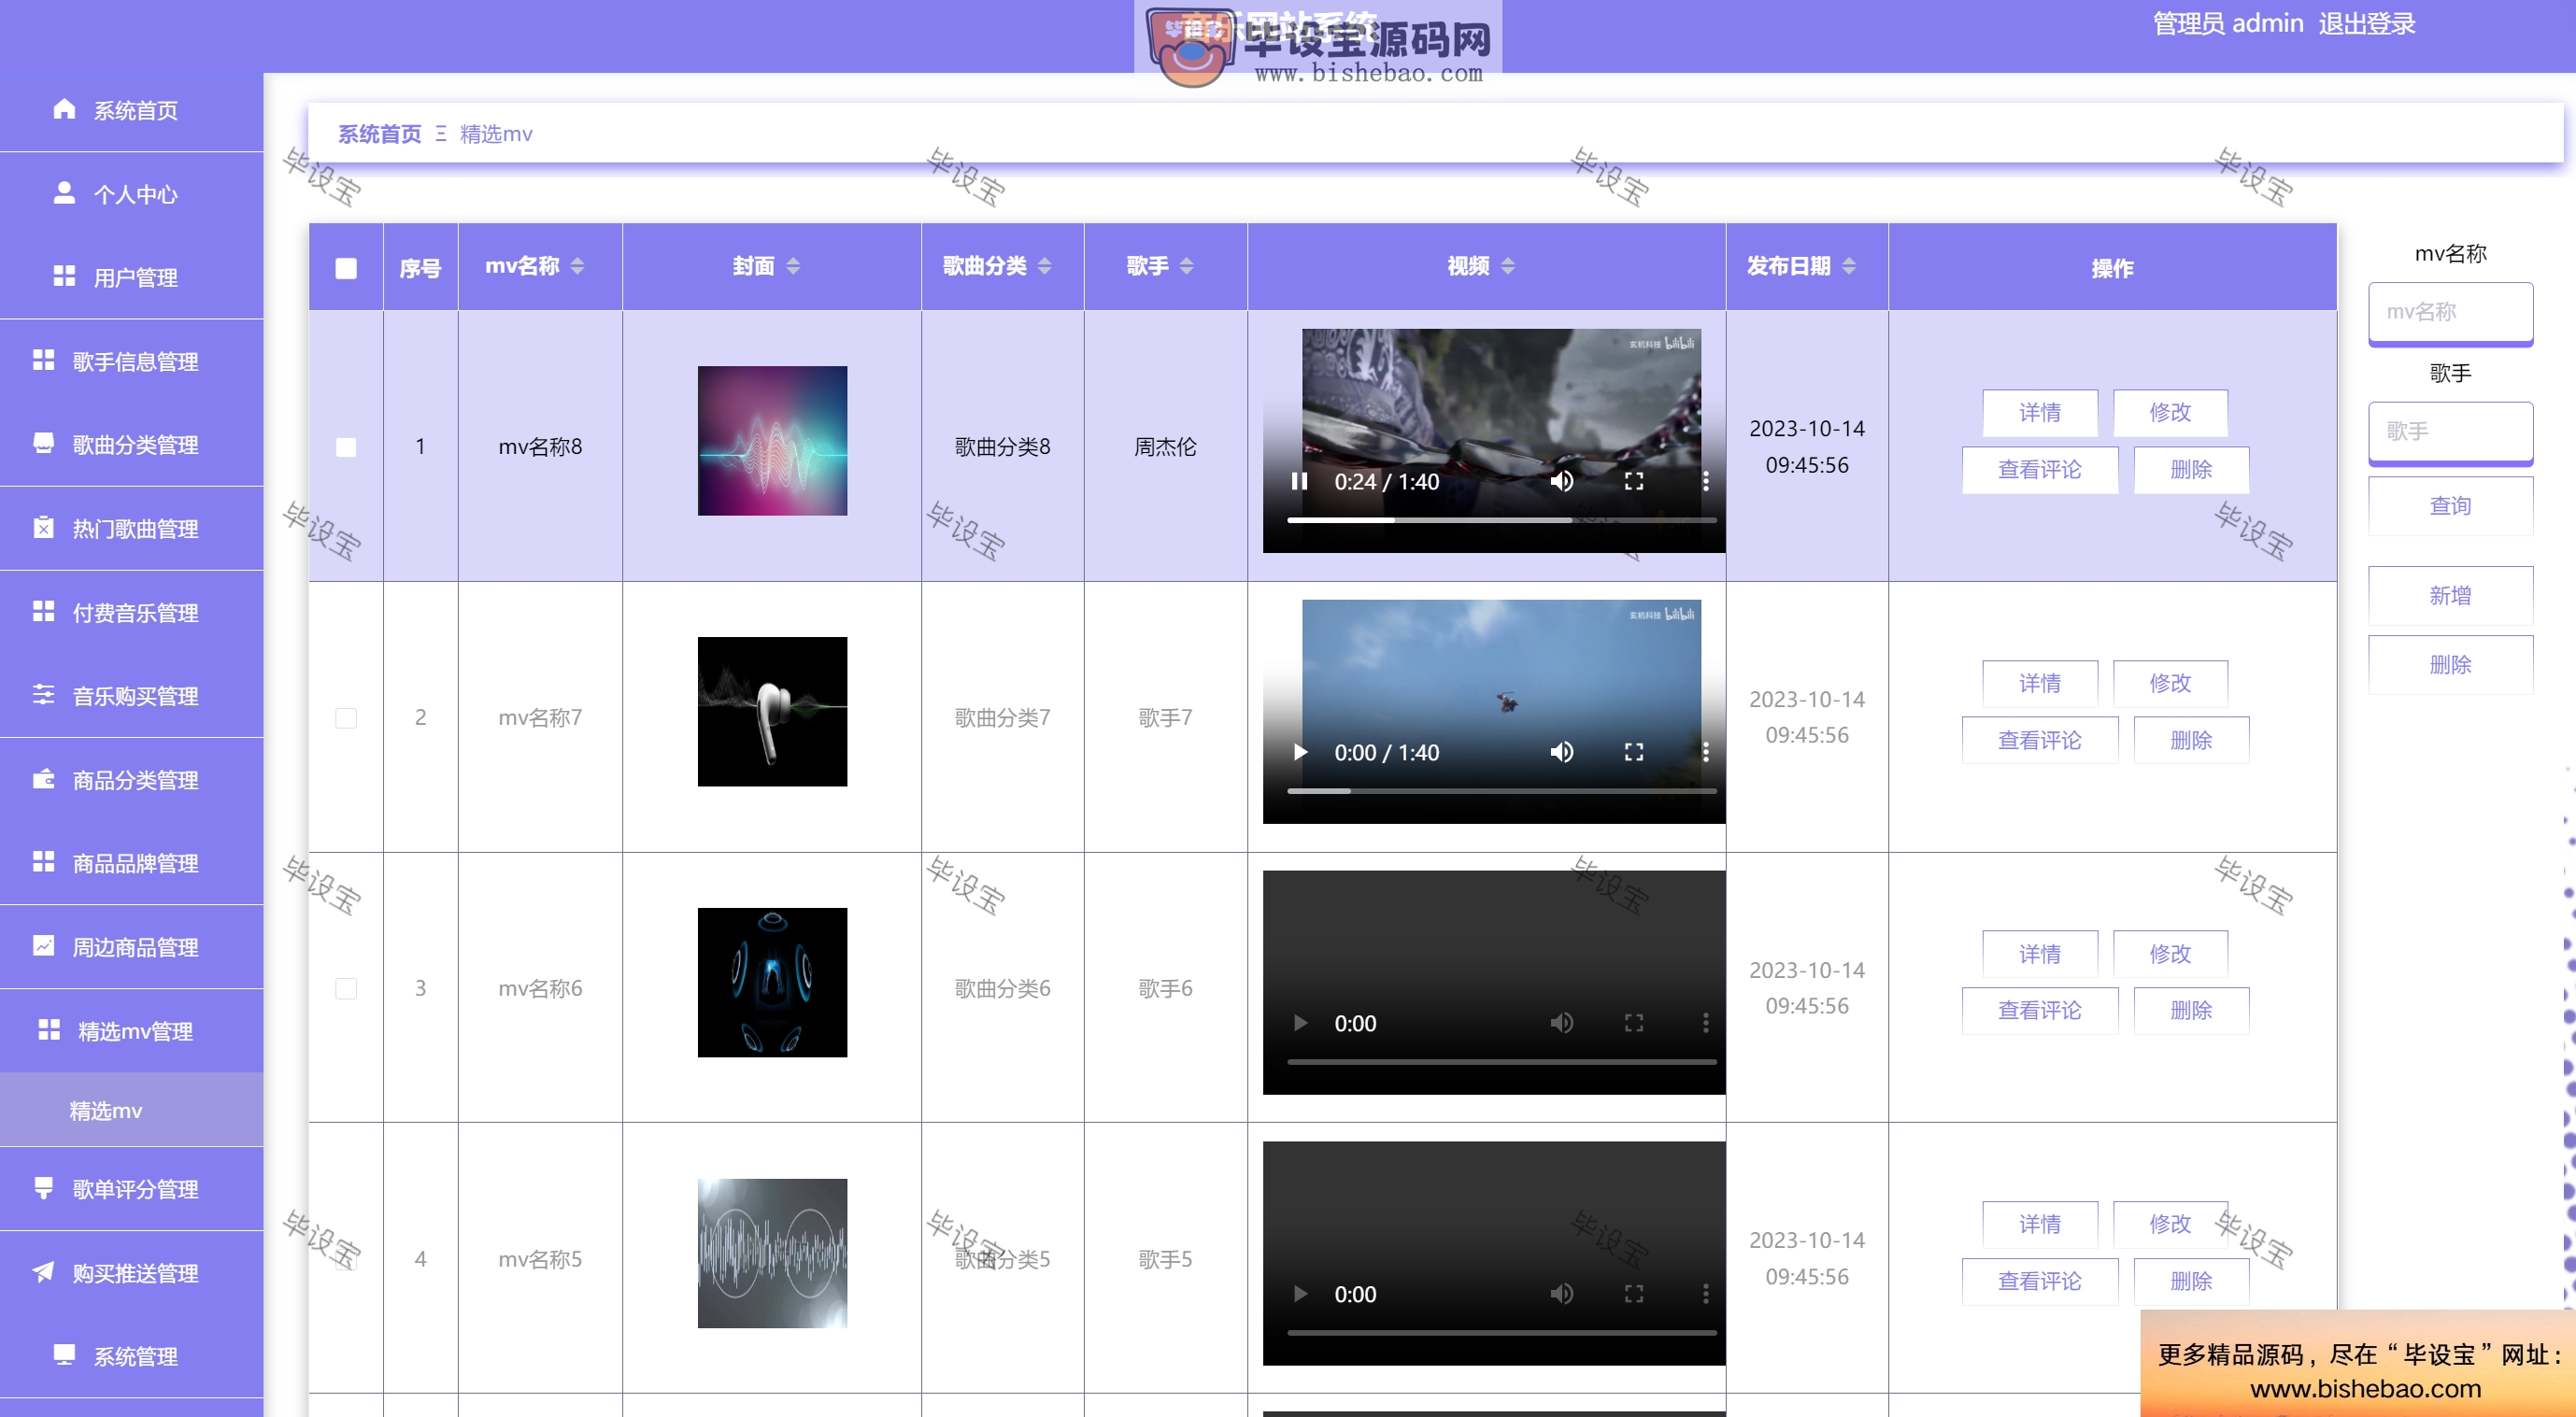Sort table by 歌曲分类 column
The height and width of the screenshot is (1417, 2576).
click(1044, 266)
